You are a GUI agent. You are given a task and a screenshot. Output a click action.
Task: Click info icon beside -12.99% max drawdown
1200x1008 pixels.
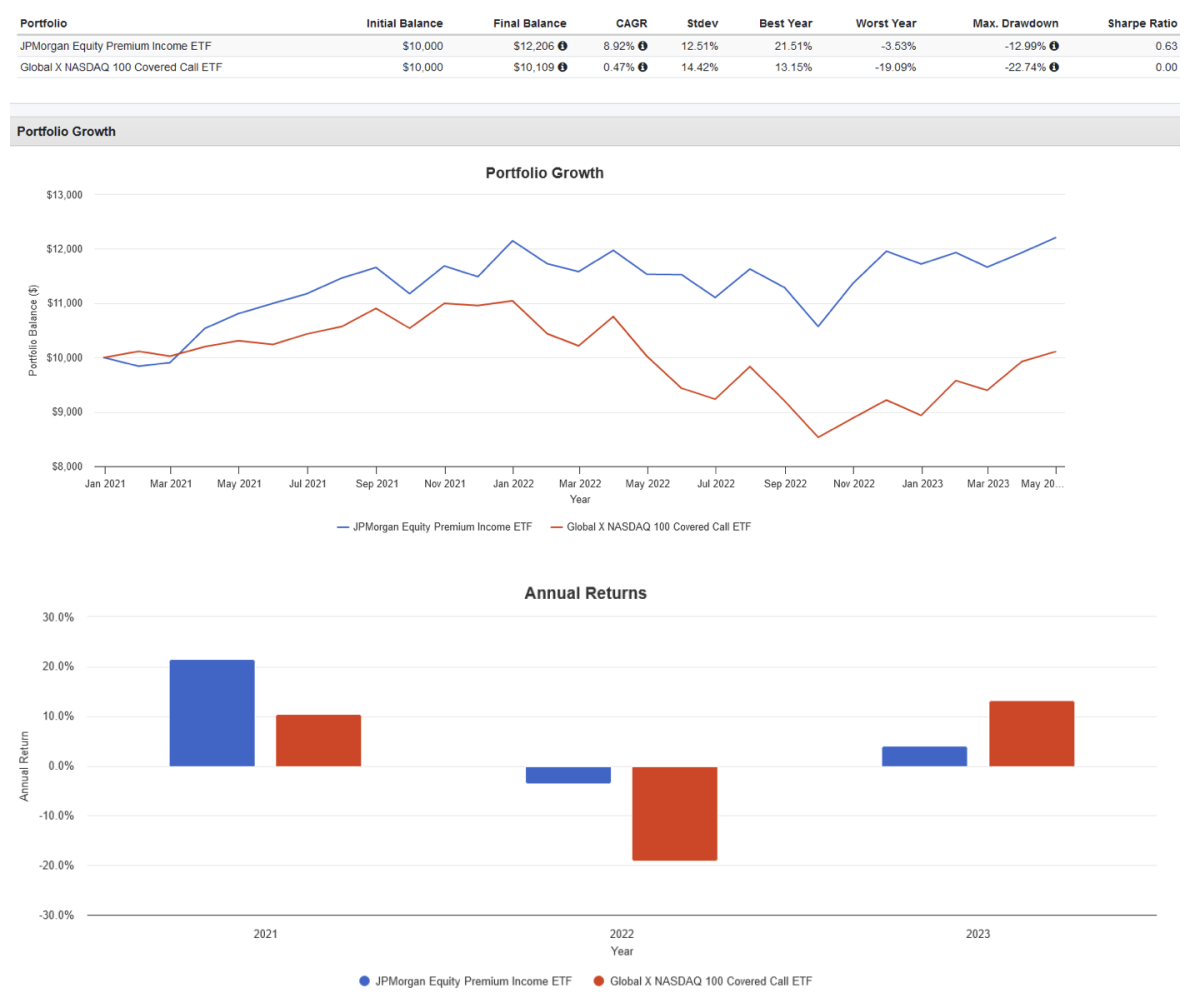(x=1054, y=46)
